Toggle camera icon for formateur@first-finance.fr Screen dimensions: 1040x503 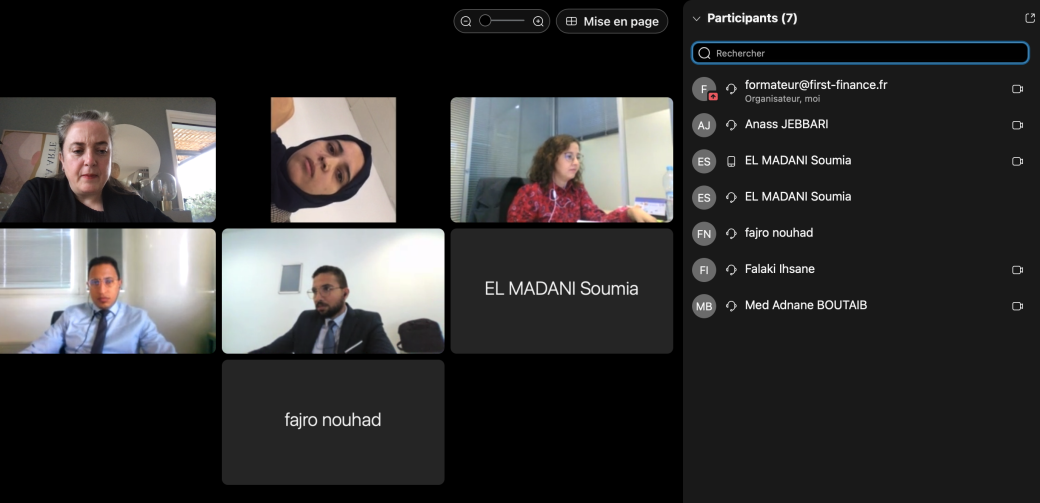[1017, 89]
